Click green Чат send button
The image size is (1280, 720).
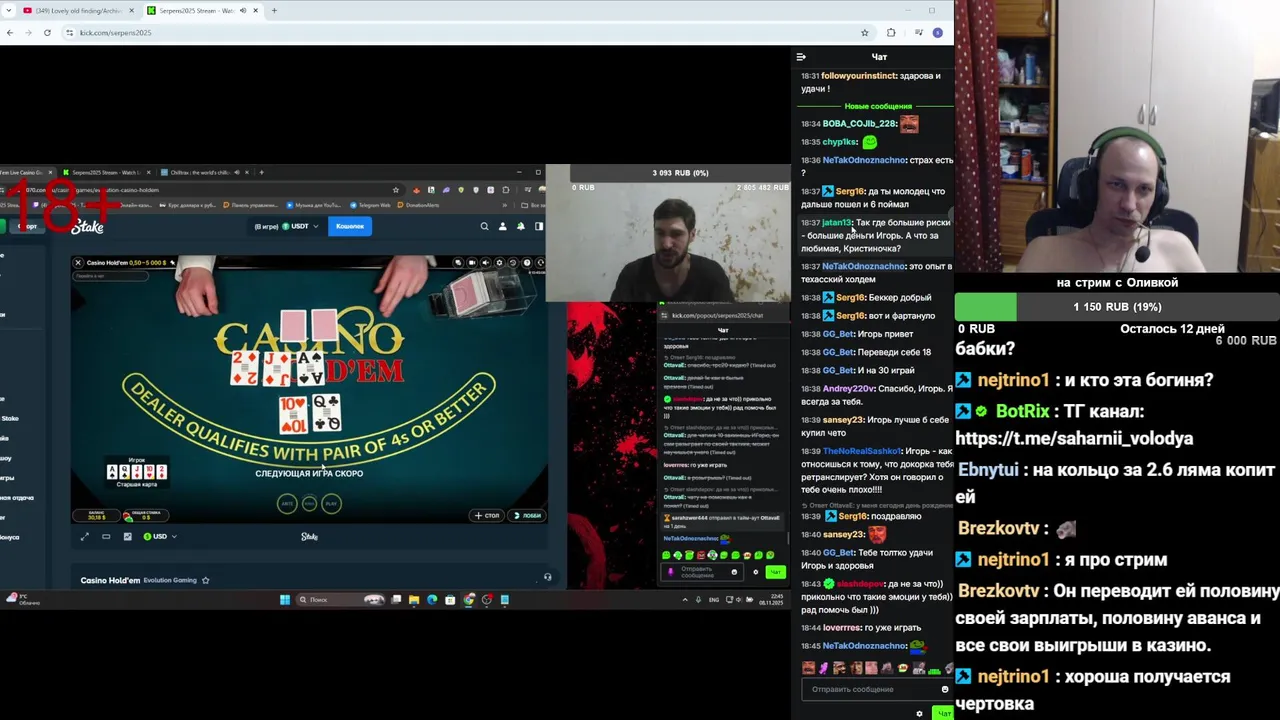[943, 713]
